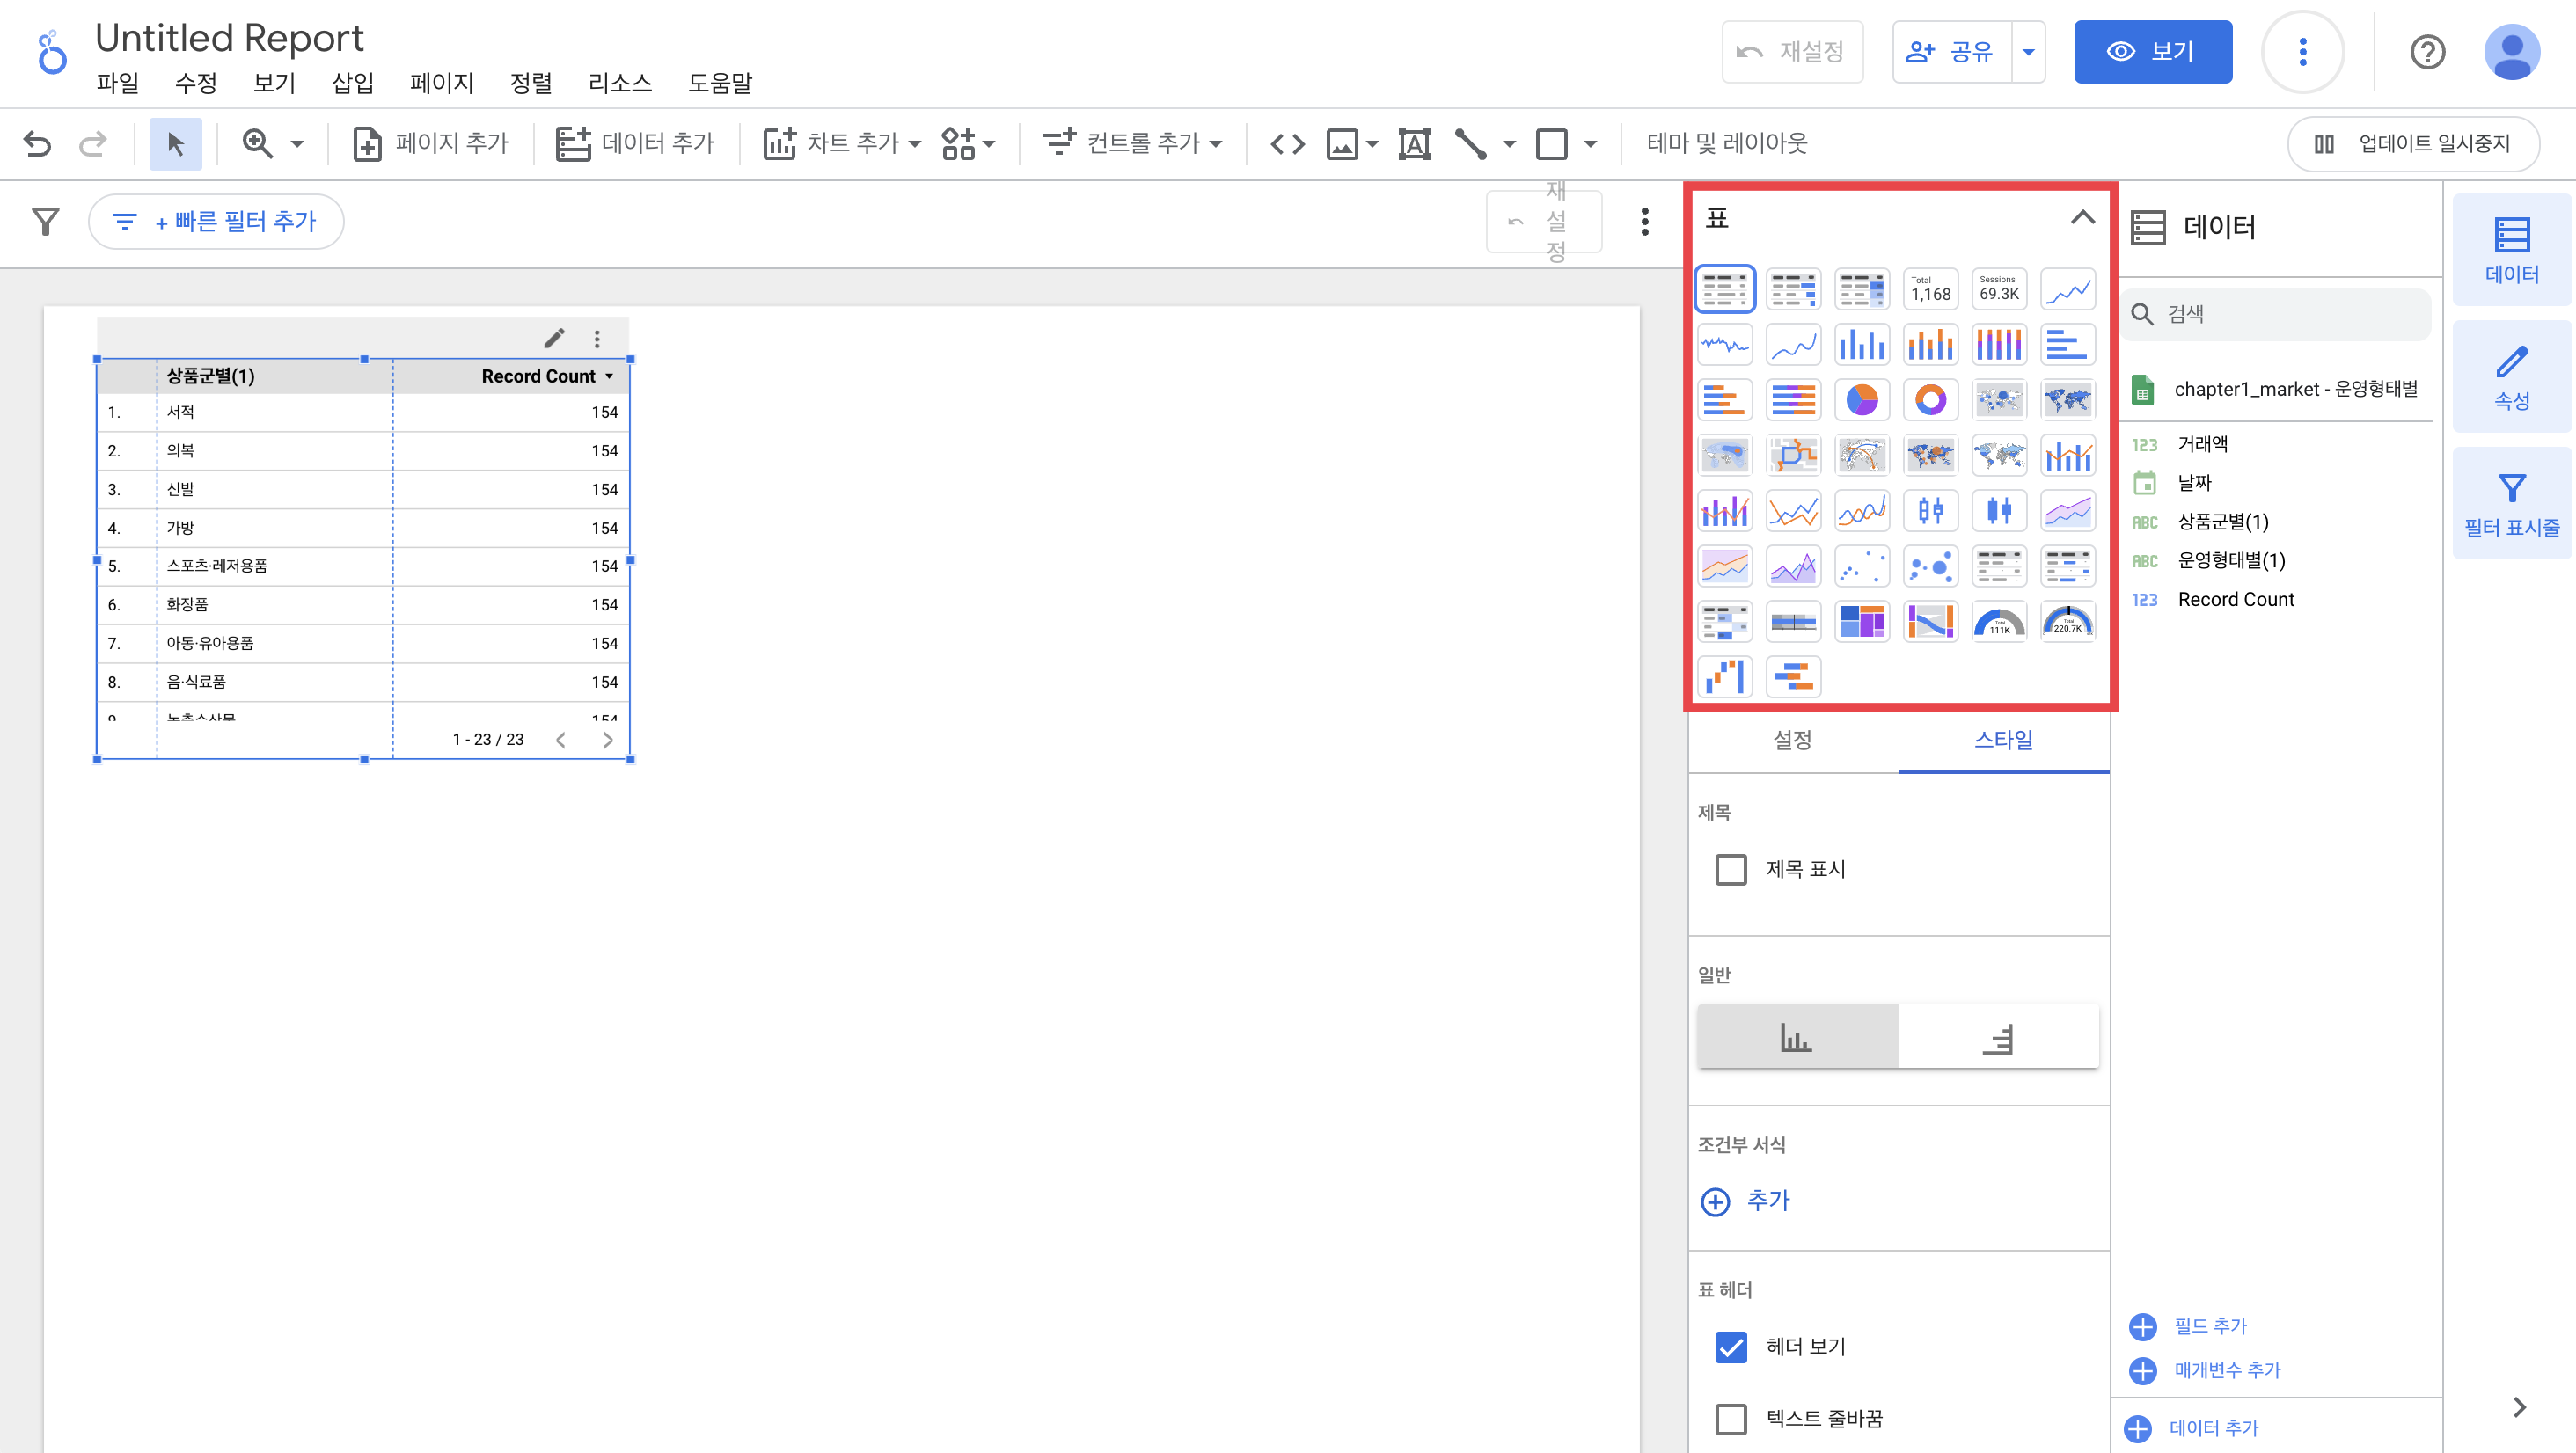Collapse the 표 chart type panel
Viewport: 2576px width, 1453px height.
pos(2082,218)
